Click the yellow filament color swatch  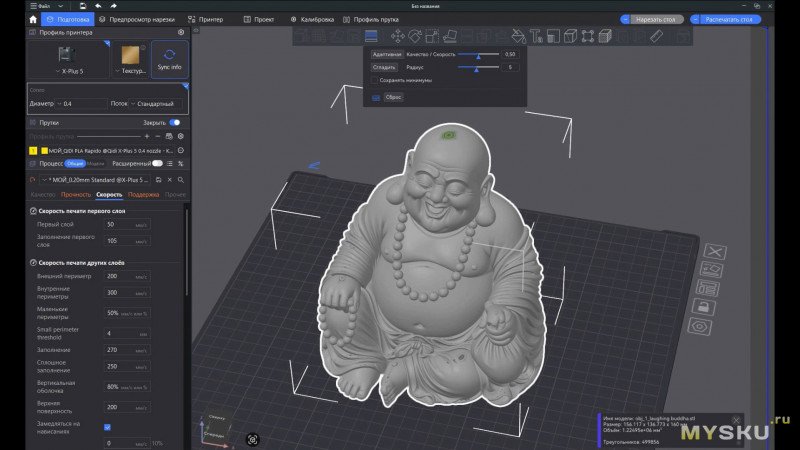tap(44, 151)
